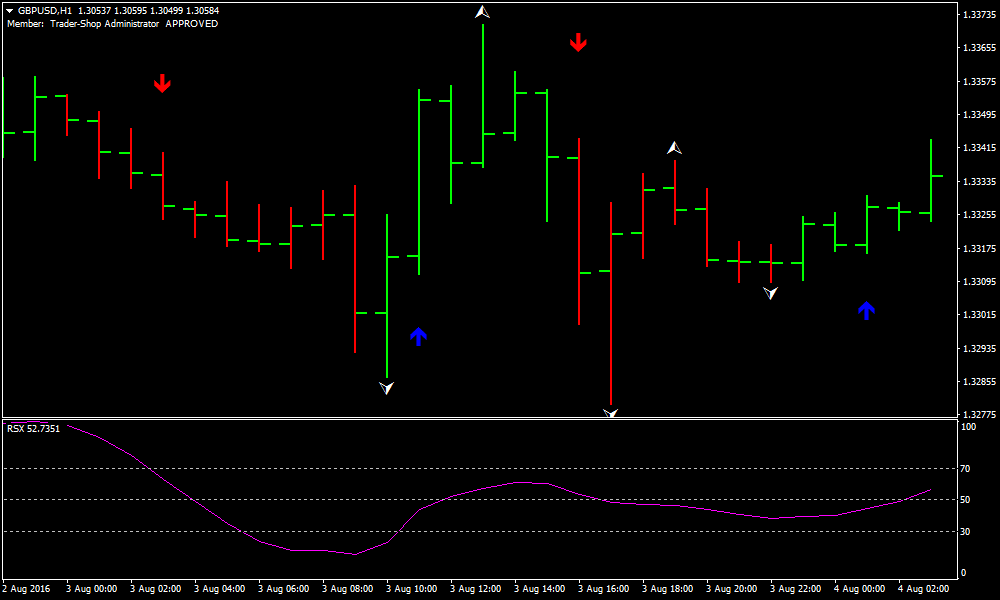The height and width of the screenshot is (600, 1000).
Task: Select the RSX 52.7351 indicator label
Action: point(34,428)
